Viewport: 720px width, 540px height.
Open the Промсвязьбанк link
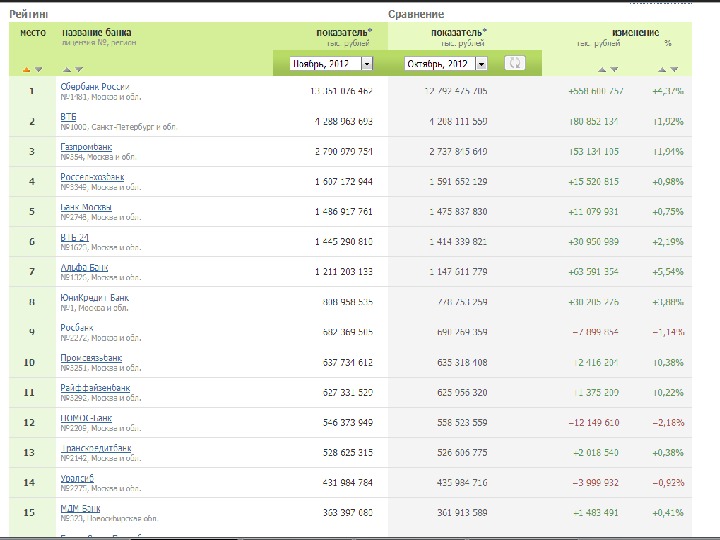tap(91, 358)
